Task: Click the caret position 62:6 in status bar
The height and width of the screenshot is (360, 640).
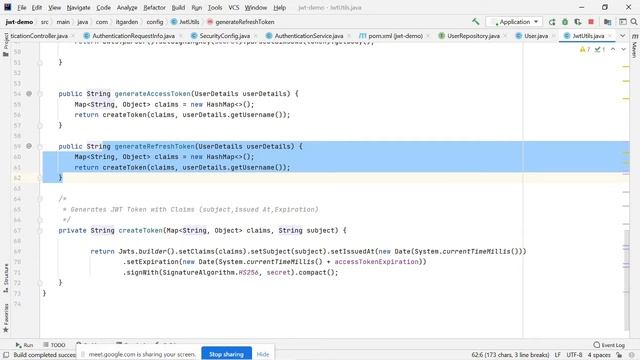Action: click(510, 355)
